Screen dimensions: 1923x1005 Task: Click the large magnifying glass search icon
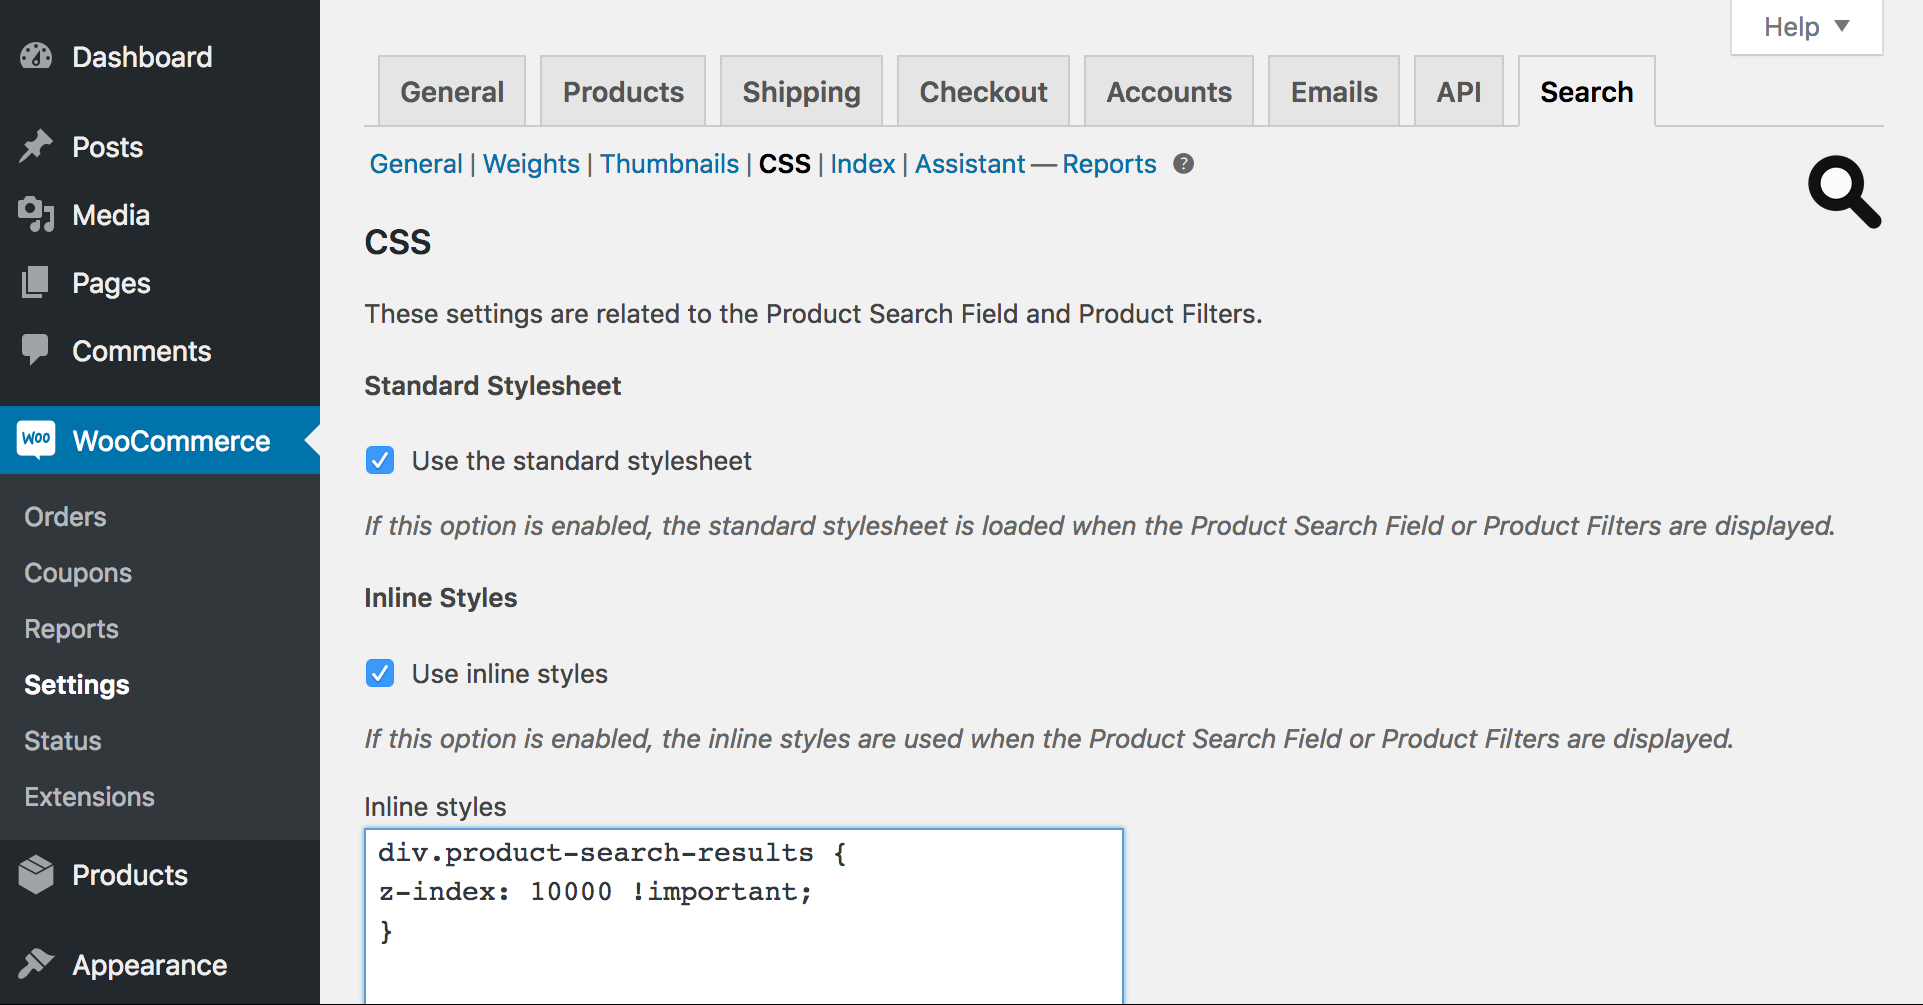(x=1845, y=192)
